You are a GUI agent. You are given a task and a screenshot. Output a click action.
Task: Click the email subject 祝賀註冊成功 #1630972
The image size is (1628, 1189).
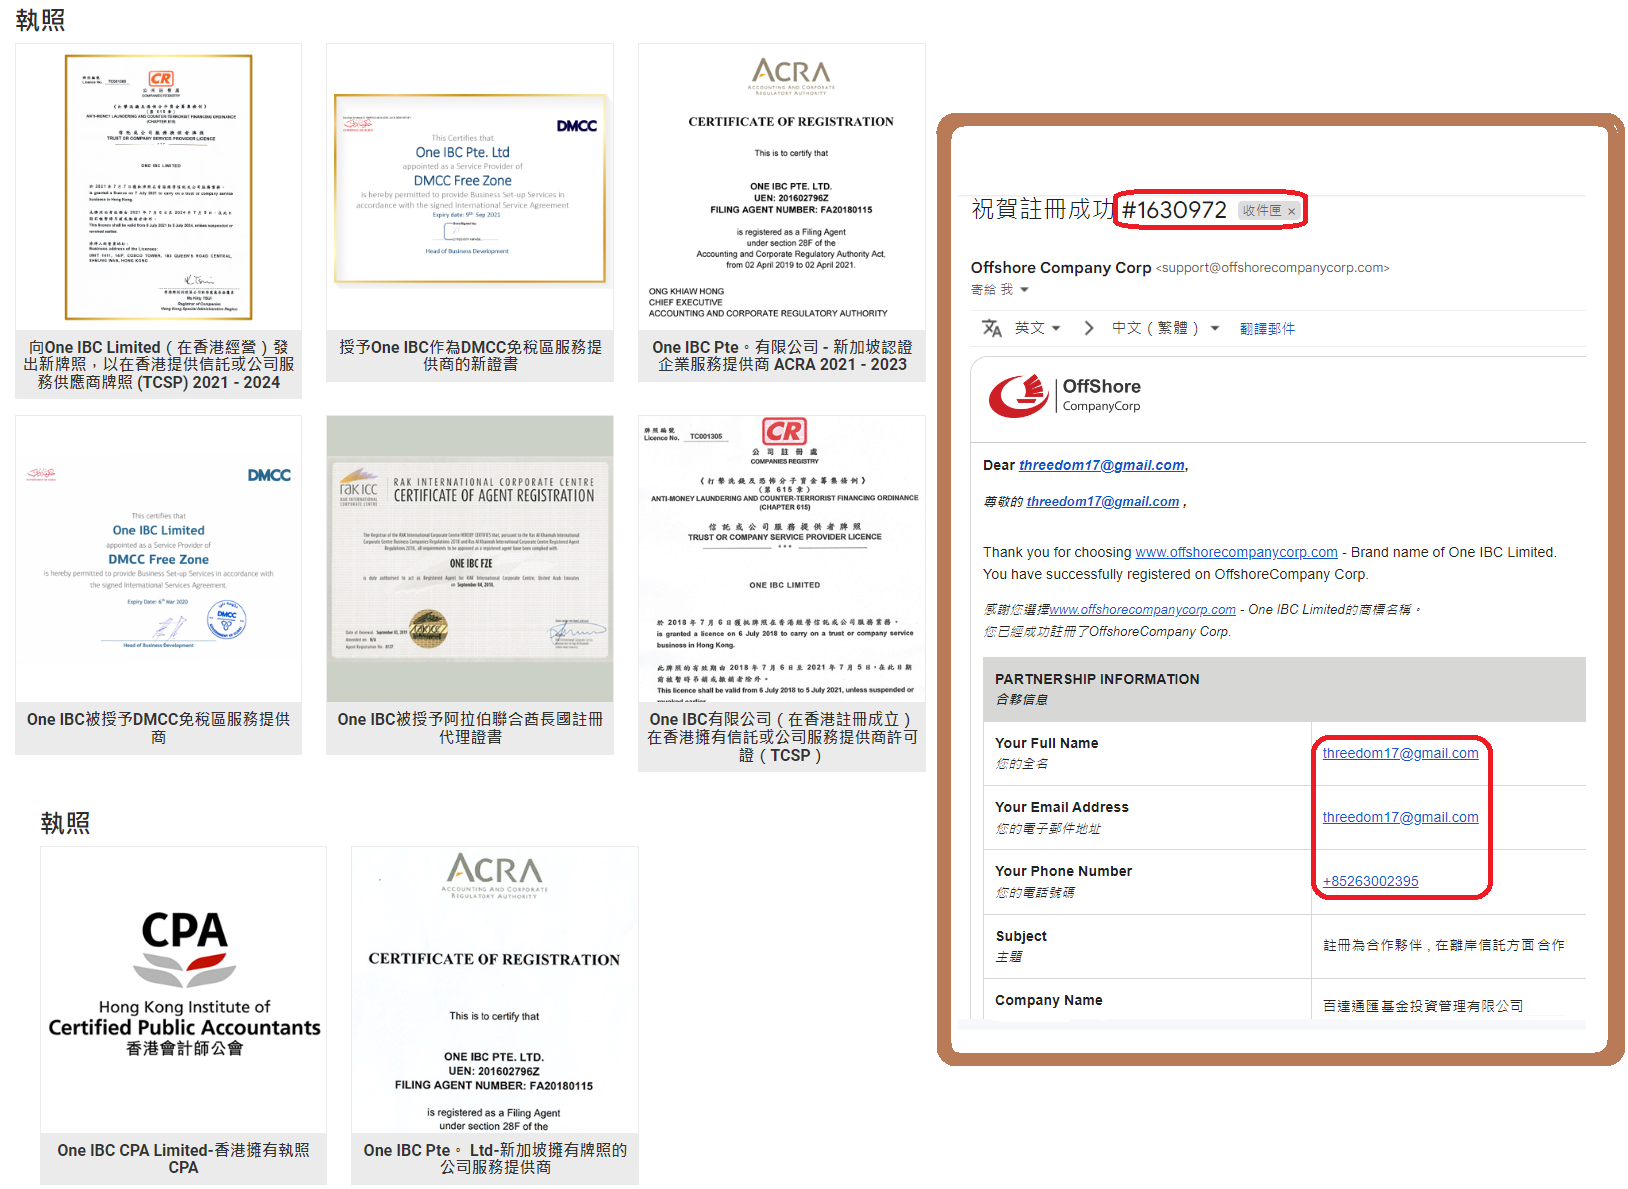pyautogui.click(x=1099, y=209)
